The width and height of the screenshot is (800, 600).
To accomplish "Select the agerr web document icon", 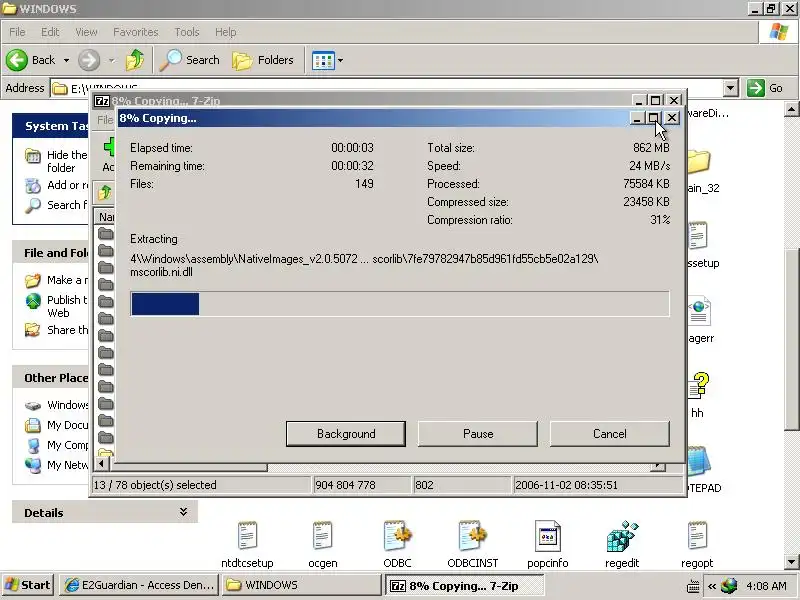I will click(x=700, y=320).
